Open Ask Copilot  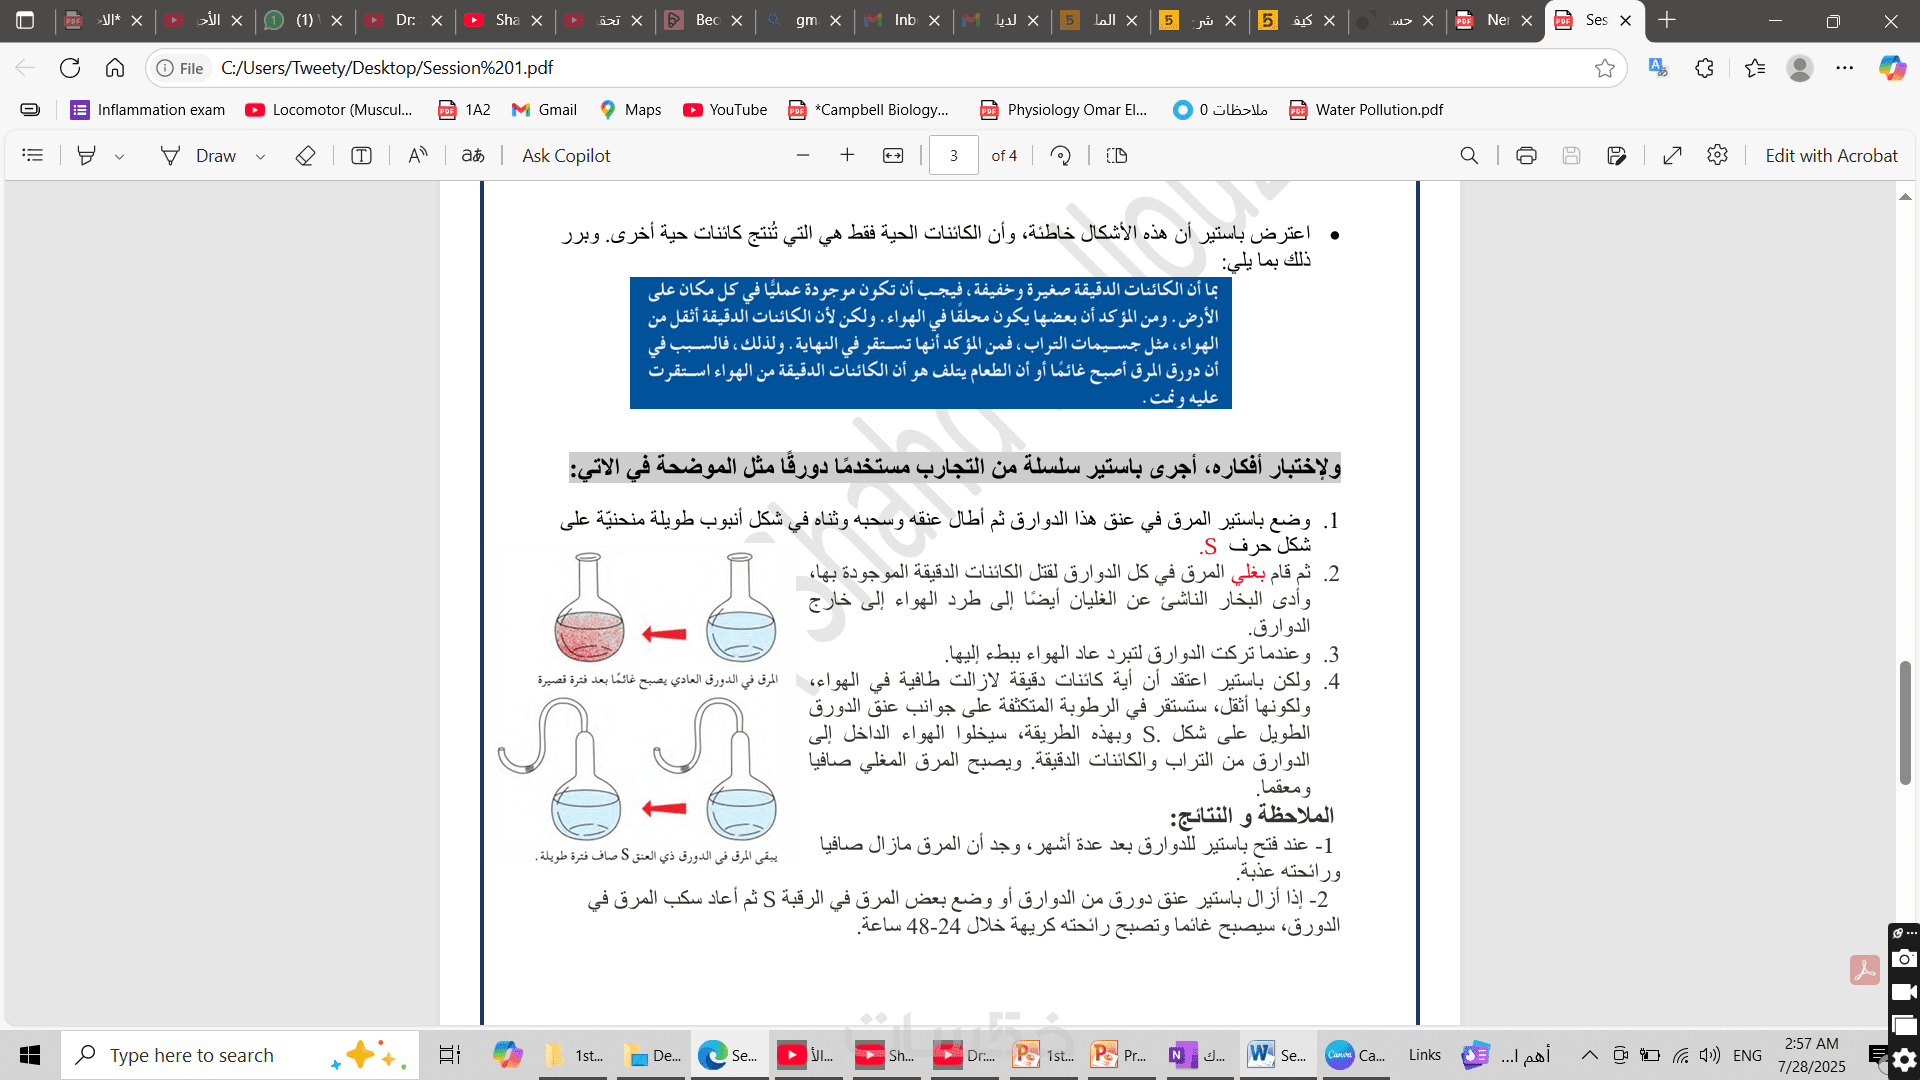point(566,155)
